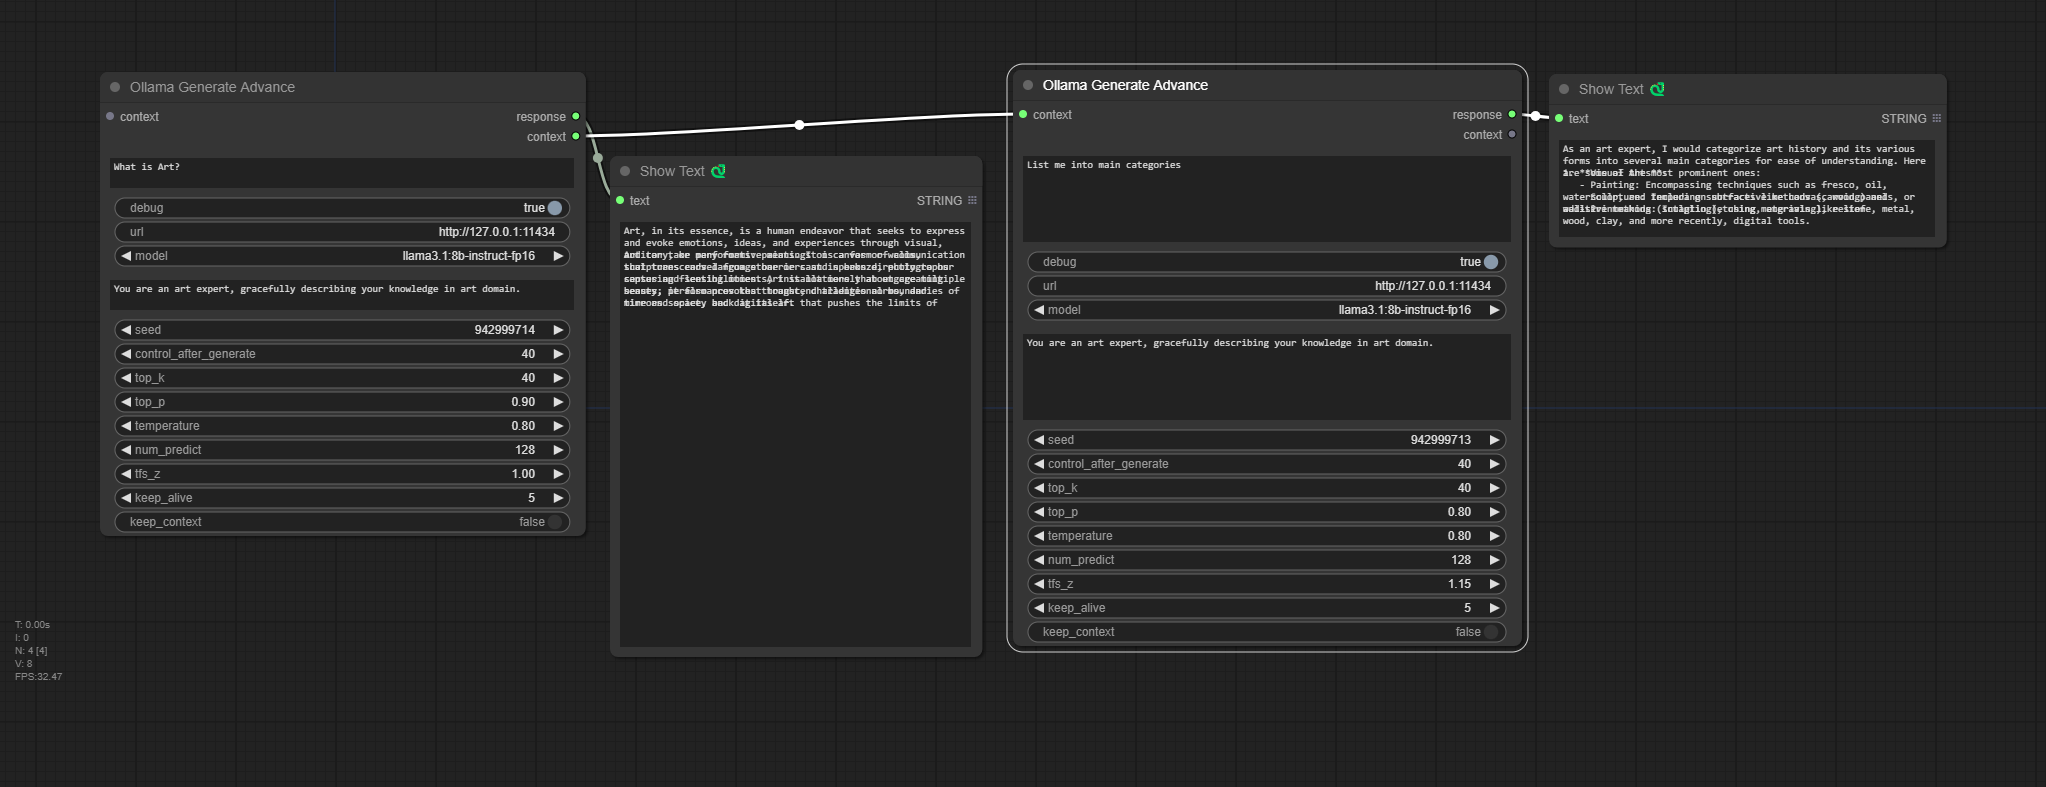Image resolution: width=2046 pixels, height=787 pixels.
Task: Click system prompt field in the 'What is Art?' node
Action: 342,295
